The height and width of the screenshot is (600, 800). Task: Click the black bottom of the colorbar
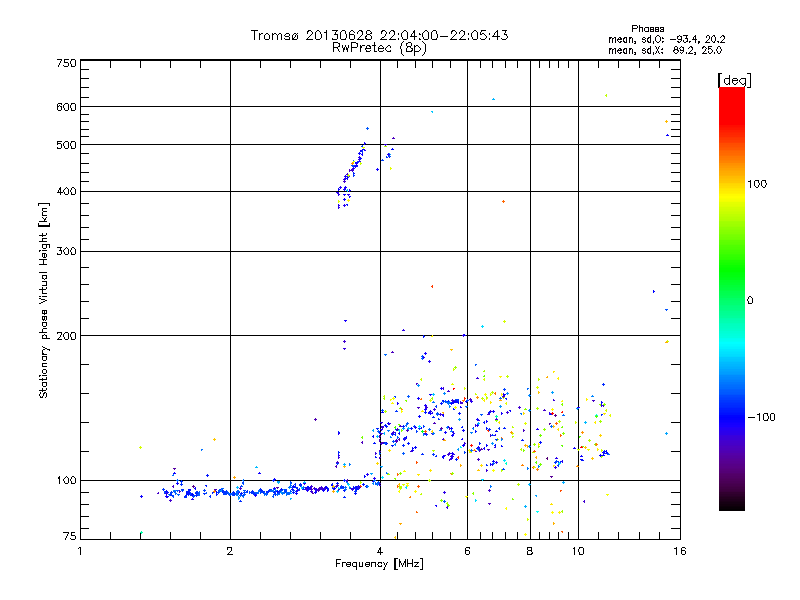(x=732, y=503)
